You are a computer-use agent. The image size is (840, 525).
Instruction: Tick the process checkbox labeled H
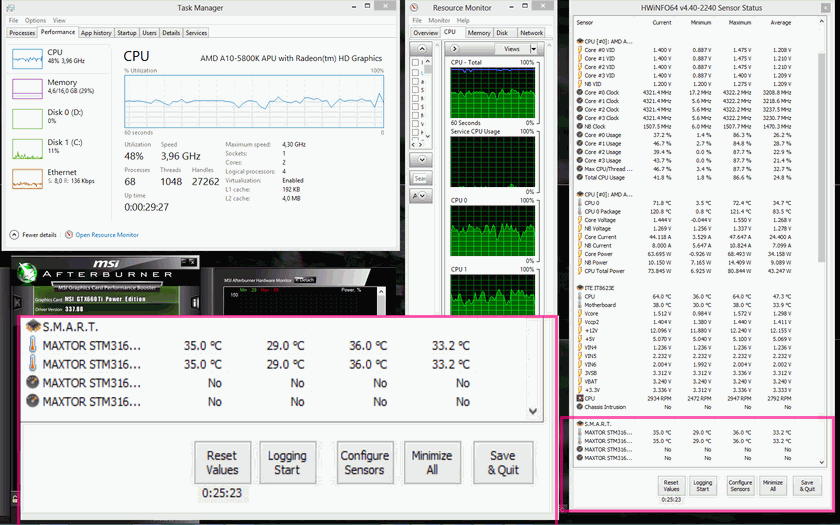pos(415,132)
